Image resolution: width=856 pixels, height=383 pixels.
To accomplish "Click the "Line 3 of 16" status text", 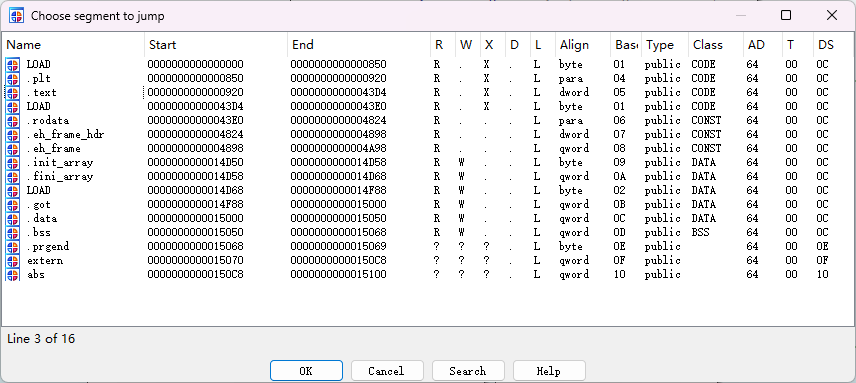I will click(41, 339).
